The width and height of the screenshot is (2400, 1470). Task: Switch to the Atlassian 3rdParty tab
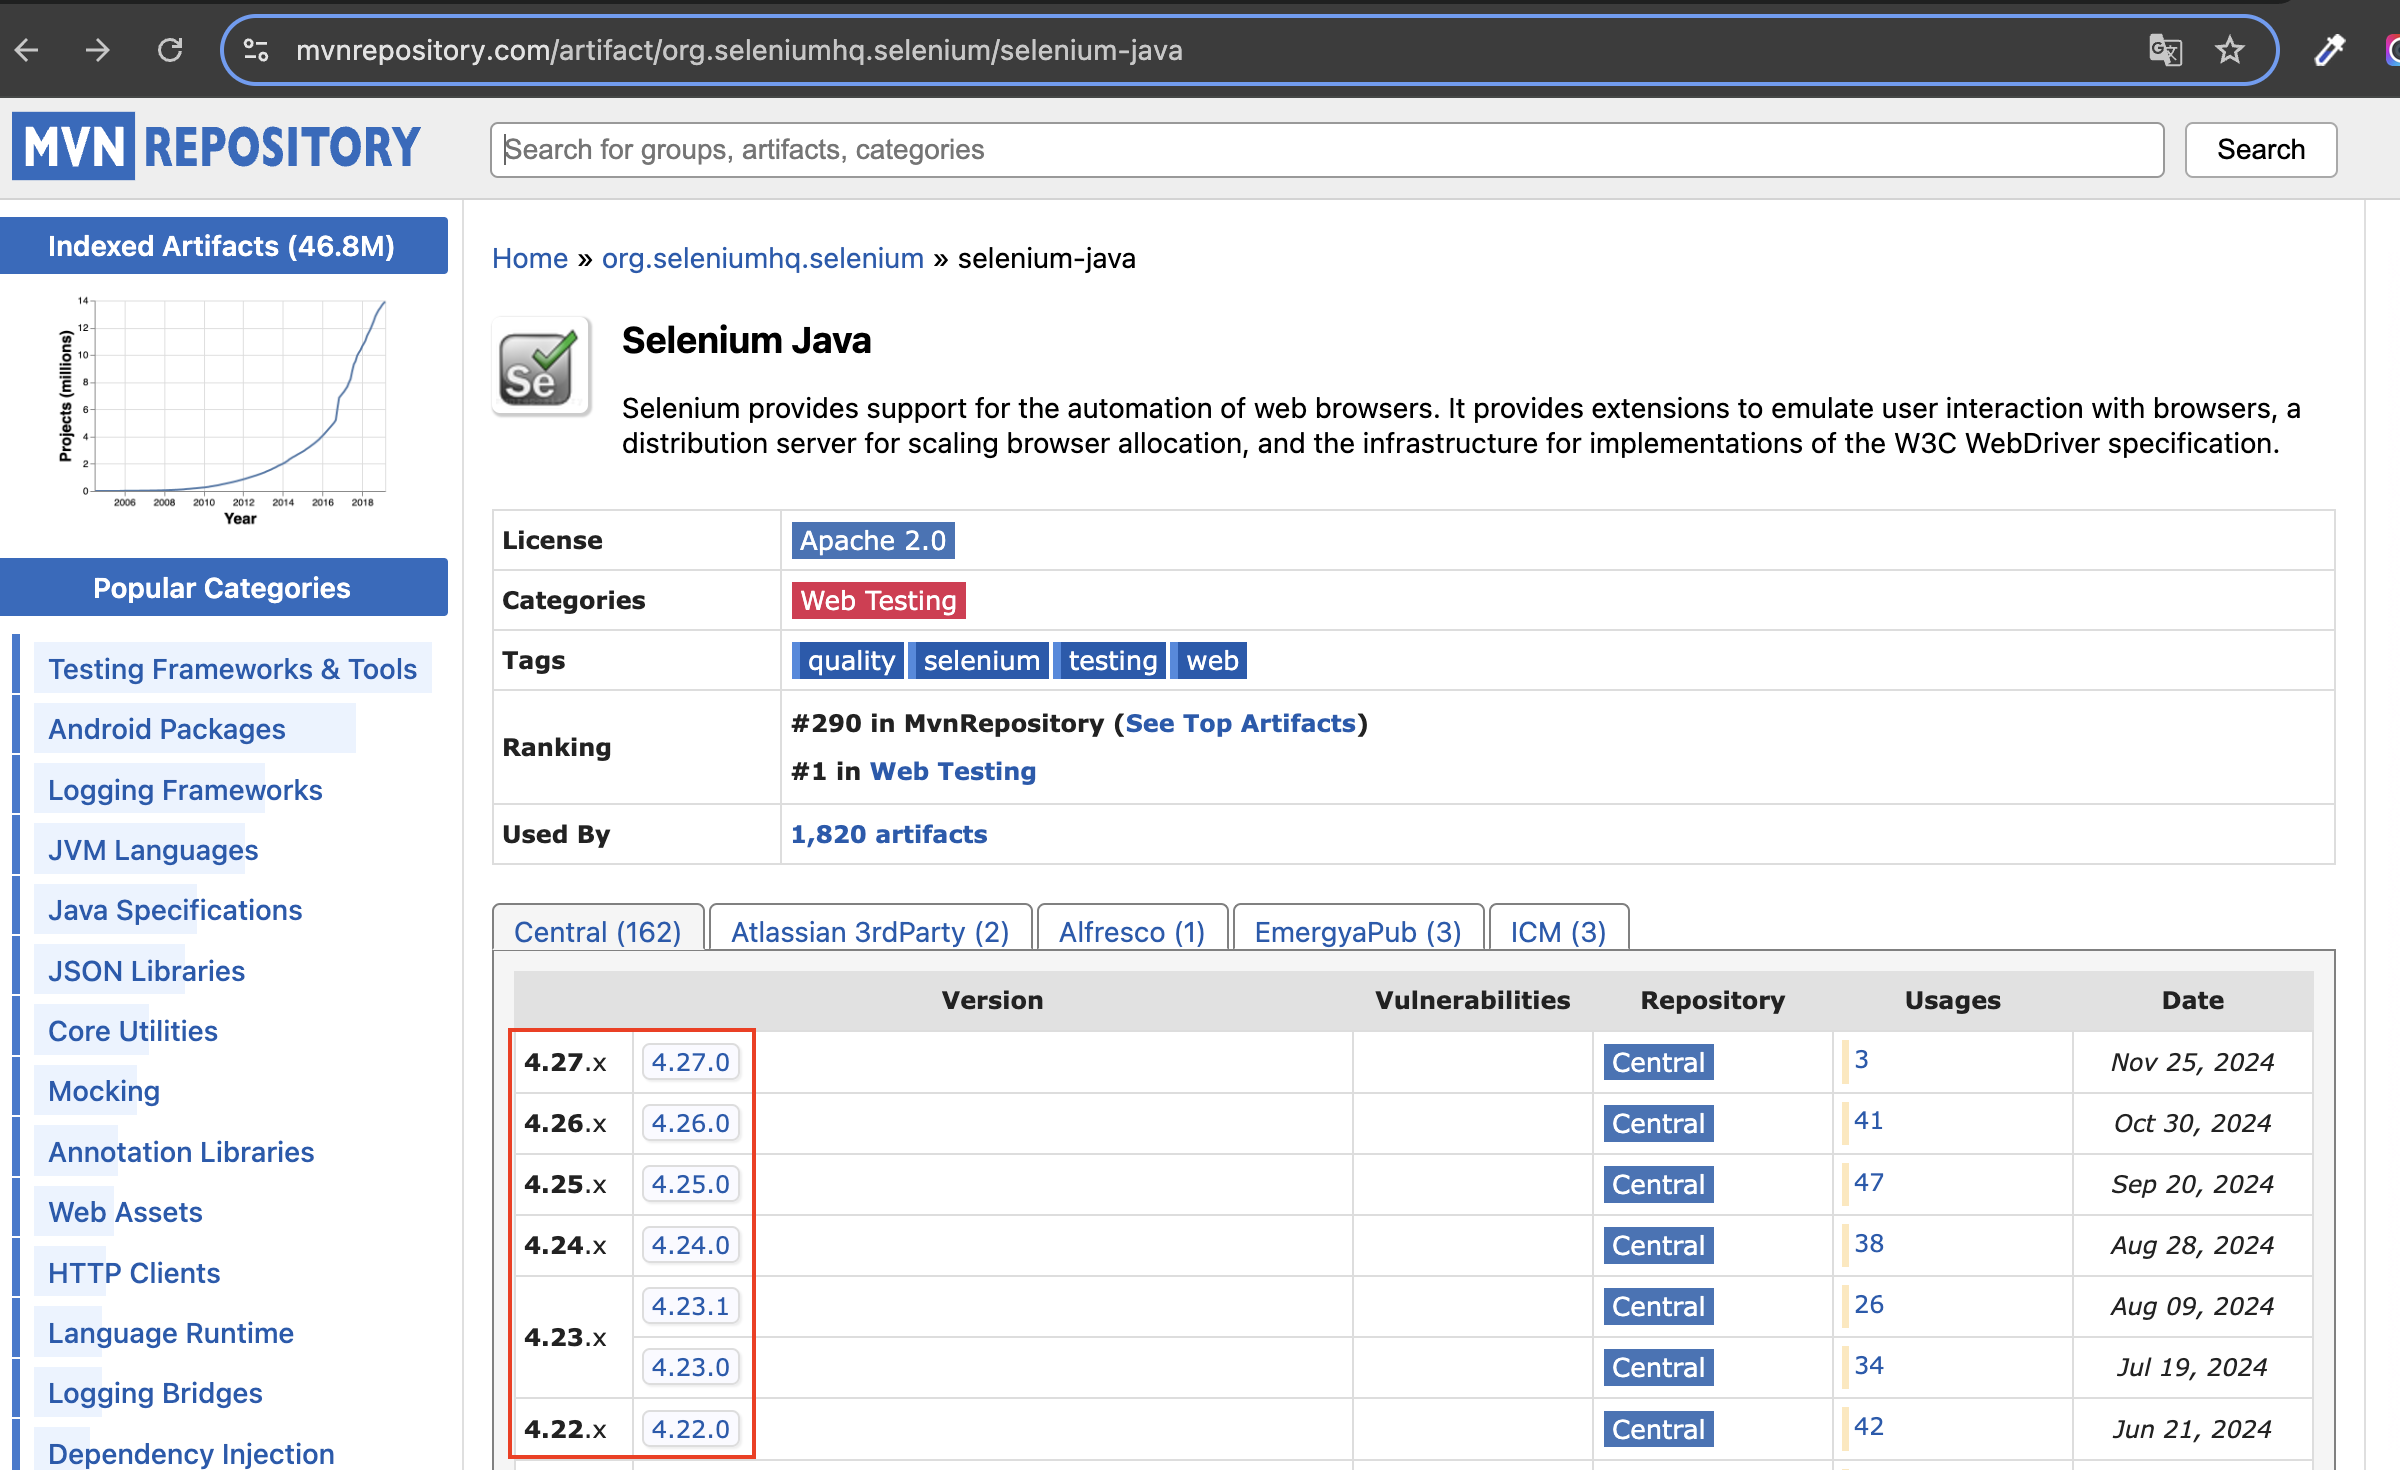pyautogui.click(x=869, y=931)
